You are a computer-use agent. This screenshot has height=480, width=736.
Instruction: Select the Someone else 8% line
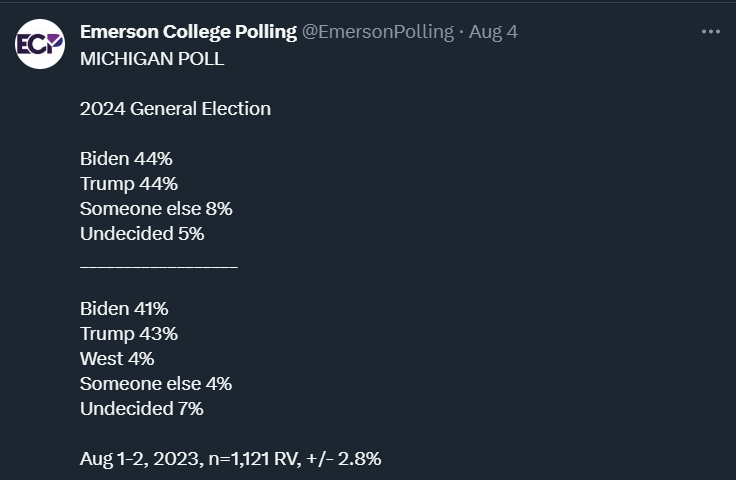(156, 209)
